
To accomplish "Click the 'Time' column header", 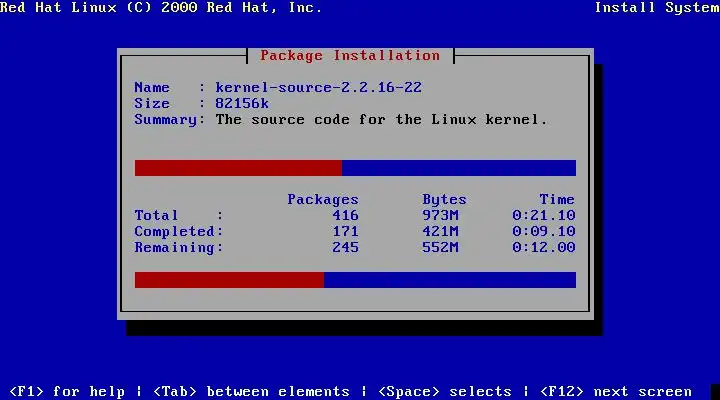I will (557, 199).
